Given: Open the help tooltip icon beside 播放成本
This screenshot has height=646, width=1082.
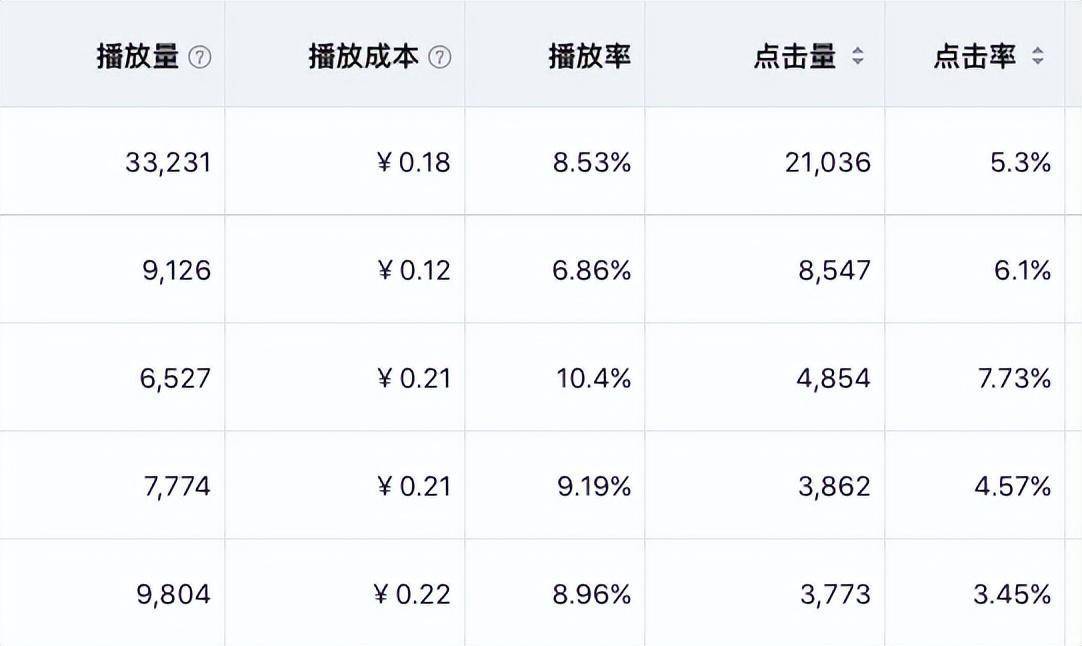Looking at the screenshot, I should click(x=440, y=57).
